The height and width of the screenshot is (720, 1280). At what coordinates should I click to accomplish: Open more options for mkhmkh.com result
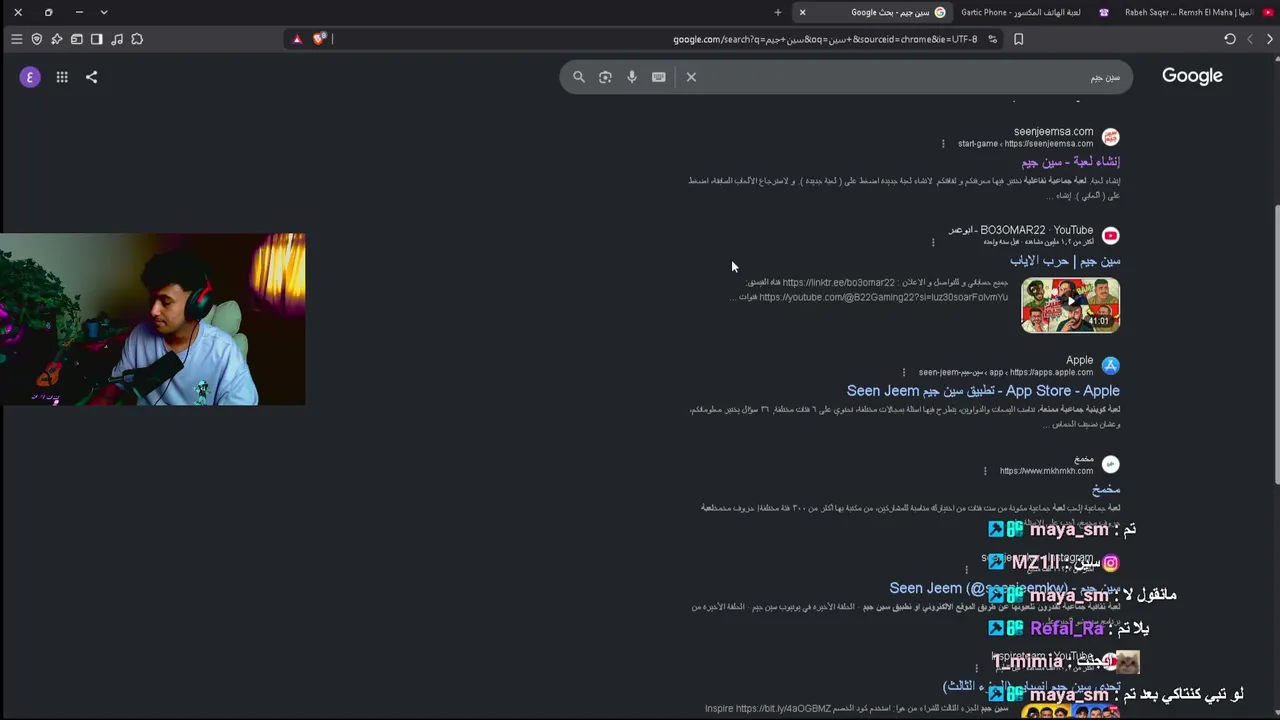coord(985,471)
